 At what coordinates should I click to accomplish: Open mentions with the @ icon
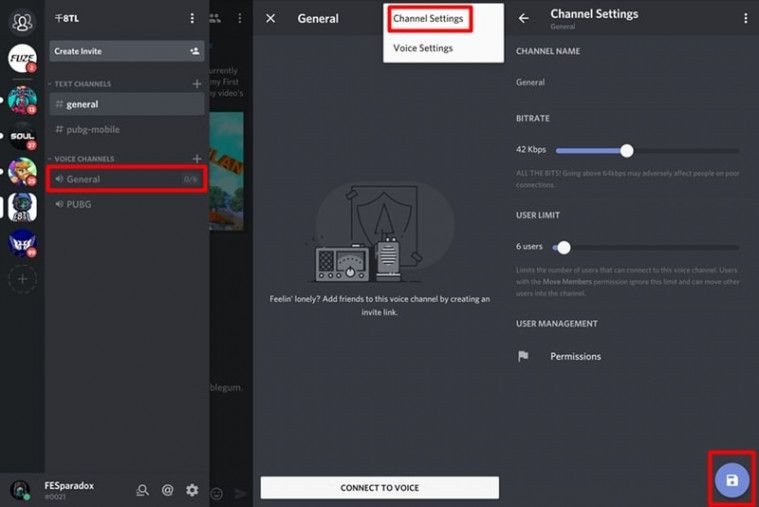167,490
